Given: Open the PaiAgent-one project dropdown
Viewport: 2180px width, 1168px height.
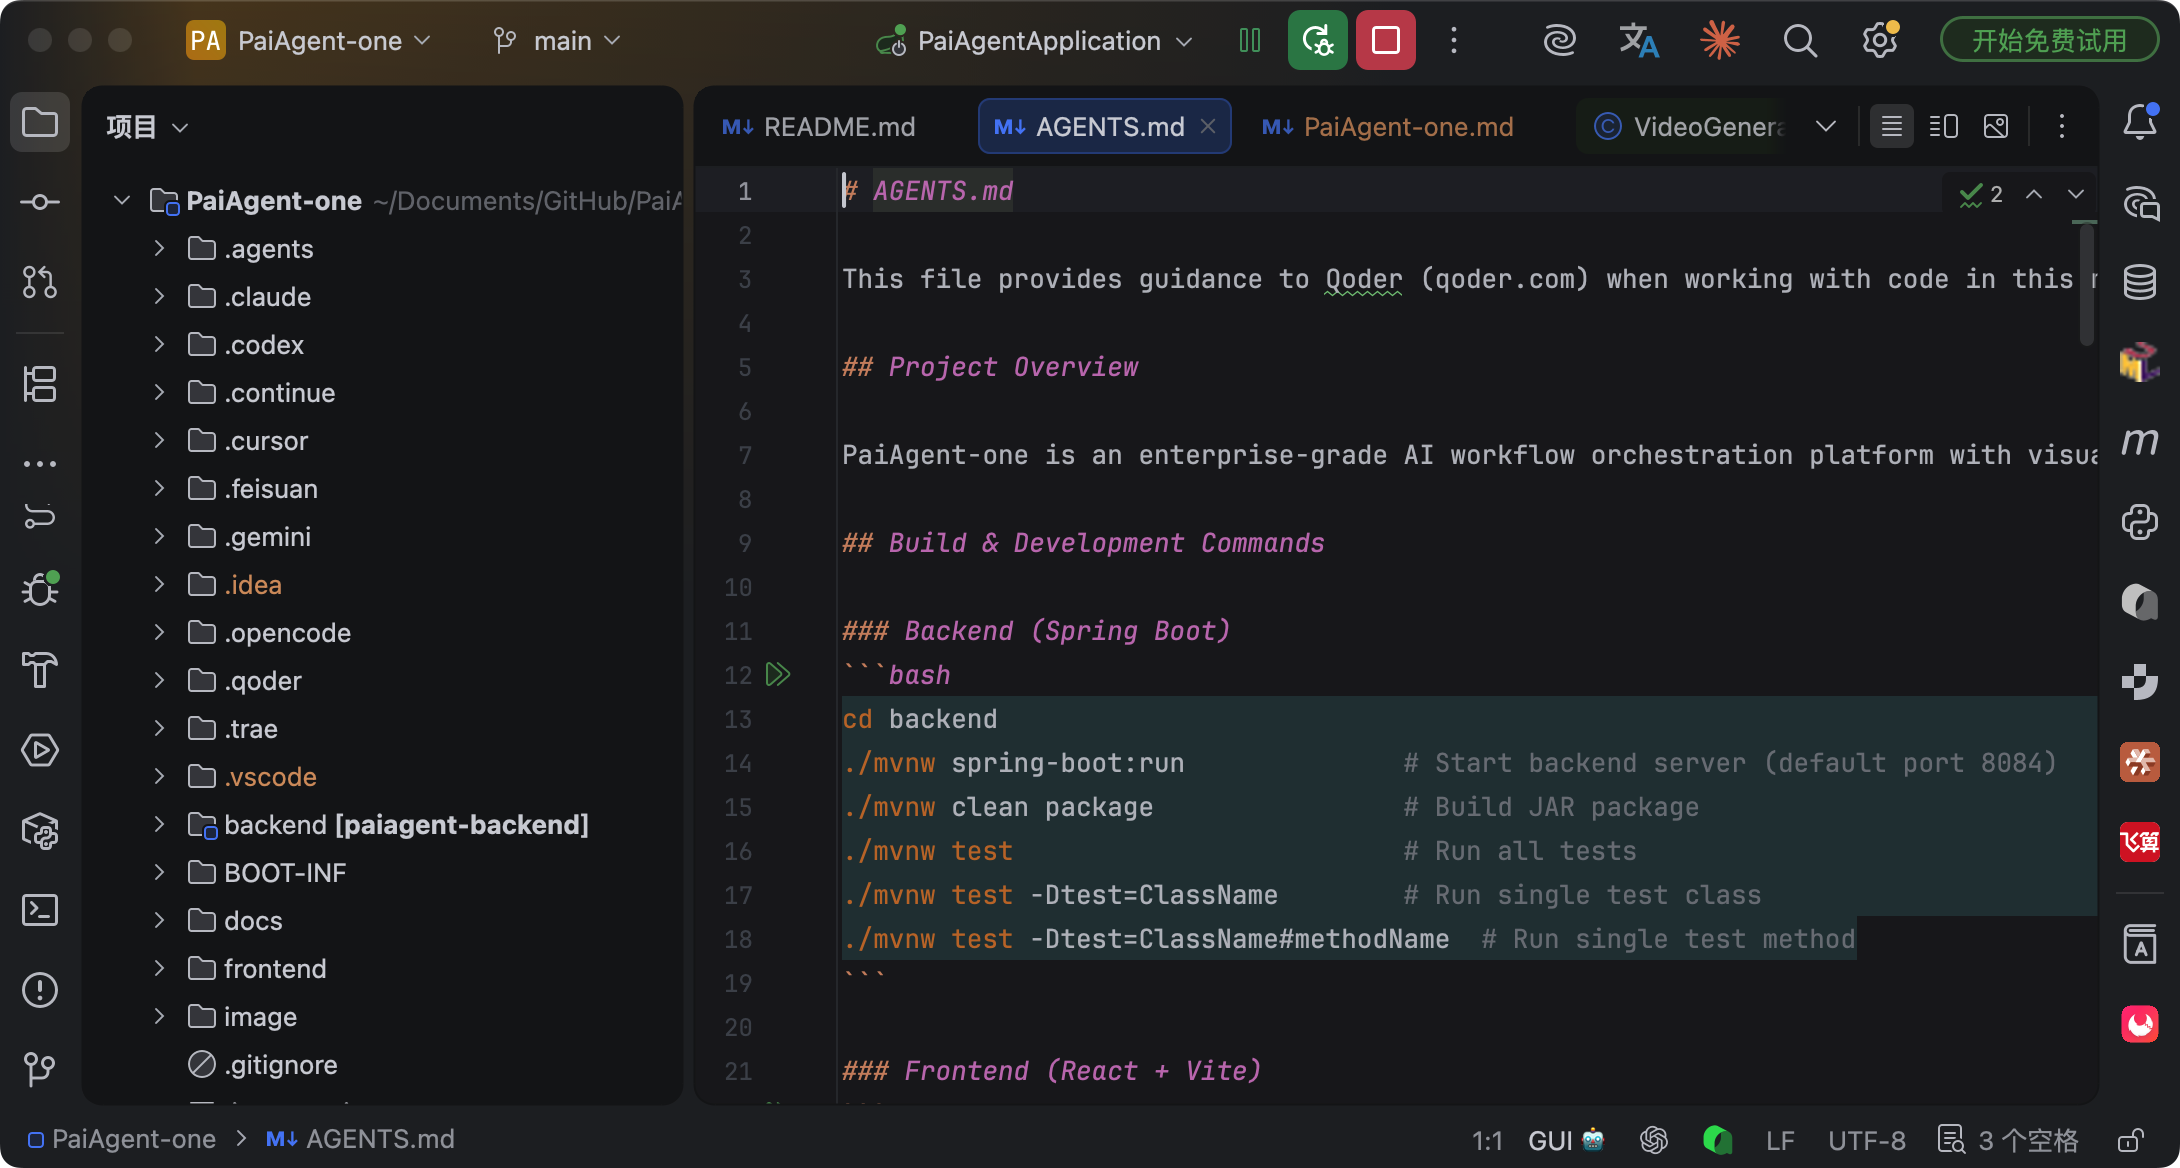Looking at the screenshot, I should [x=309, y=41].
